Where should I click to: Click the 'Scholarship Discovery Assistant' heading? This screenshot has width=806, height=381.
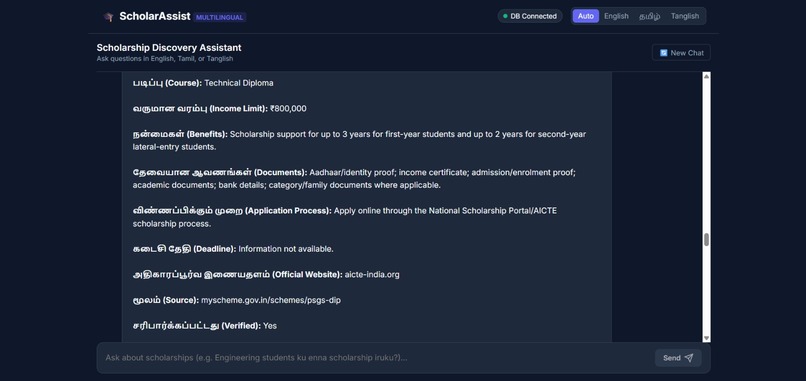click(169, 48)
